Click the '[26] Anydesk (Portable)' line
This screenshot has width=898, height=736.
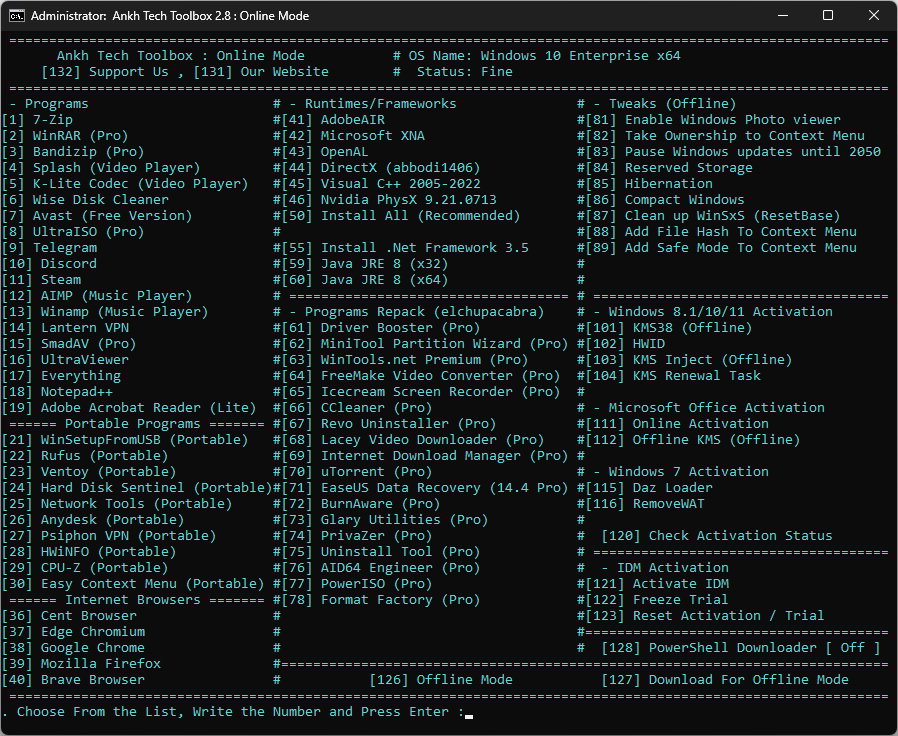pyautogui.click(x=93, y=521)
